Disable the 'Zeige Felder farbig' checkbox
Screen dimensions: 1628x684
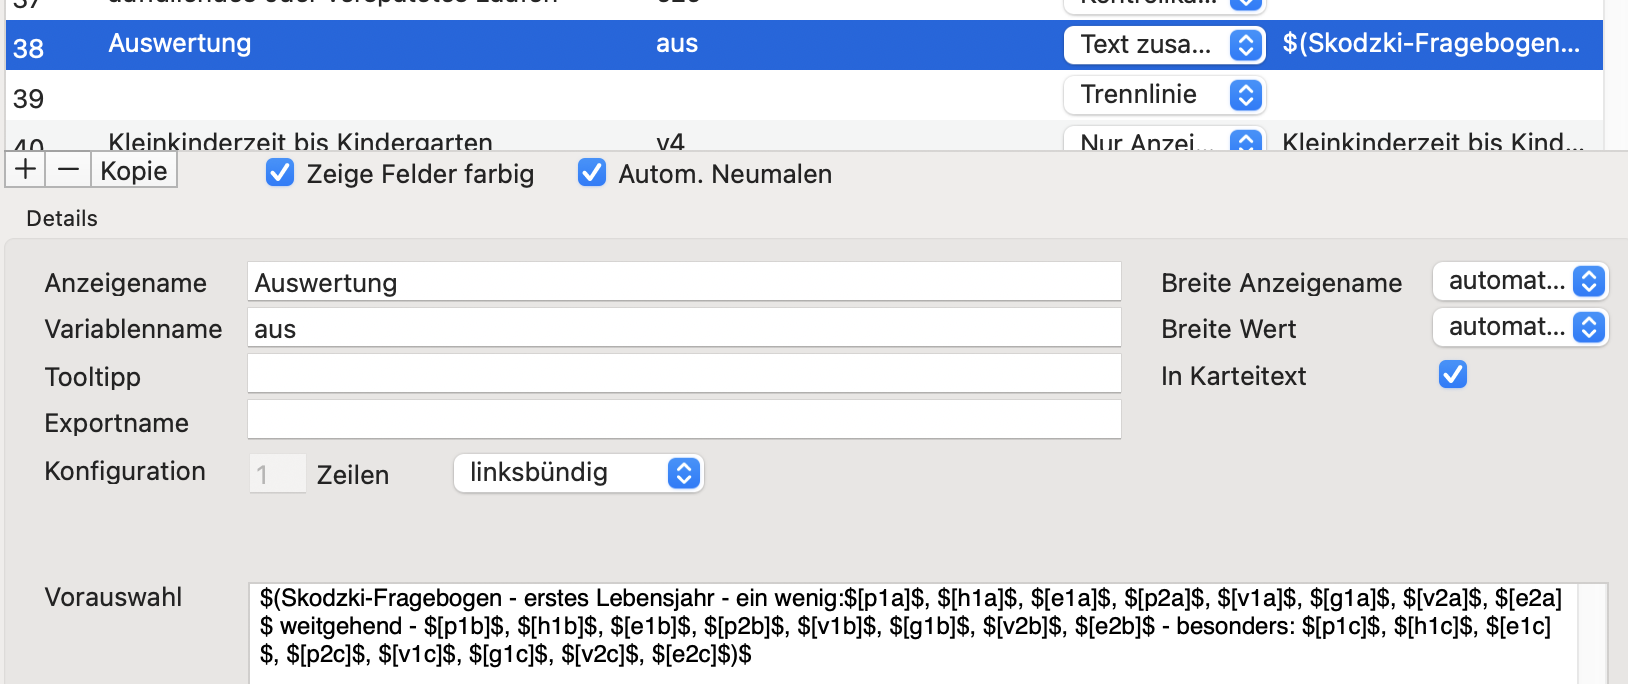tap(280, 173)
